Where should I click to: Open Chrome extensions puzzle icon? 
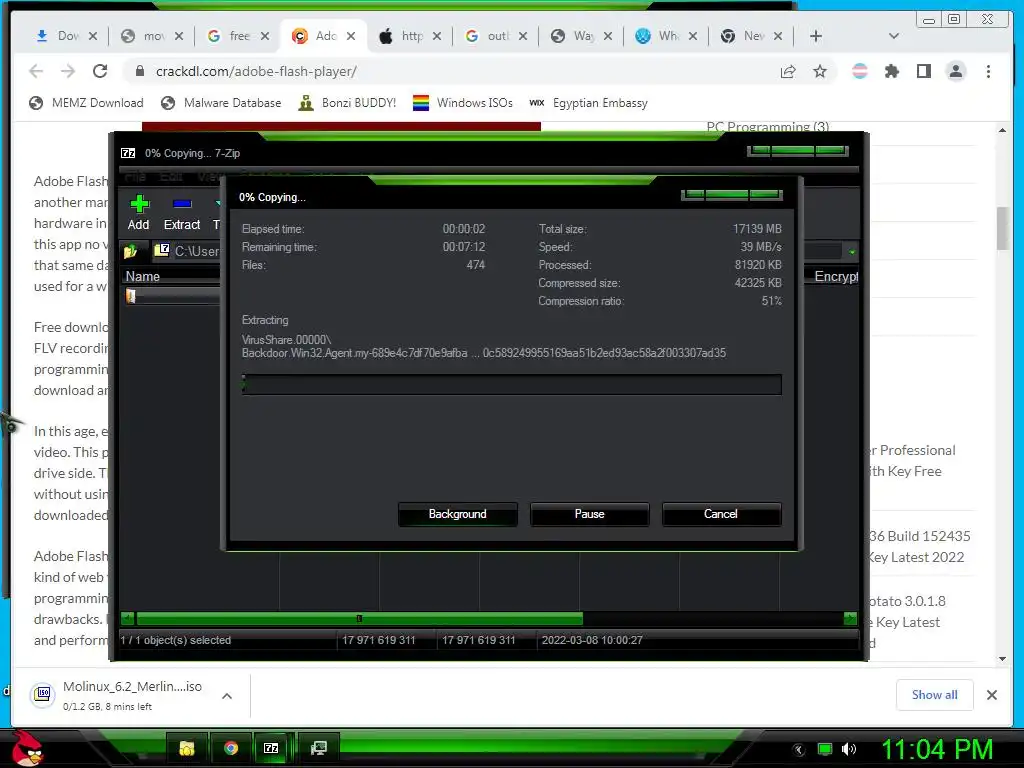[891, 71]
